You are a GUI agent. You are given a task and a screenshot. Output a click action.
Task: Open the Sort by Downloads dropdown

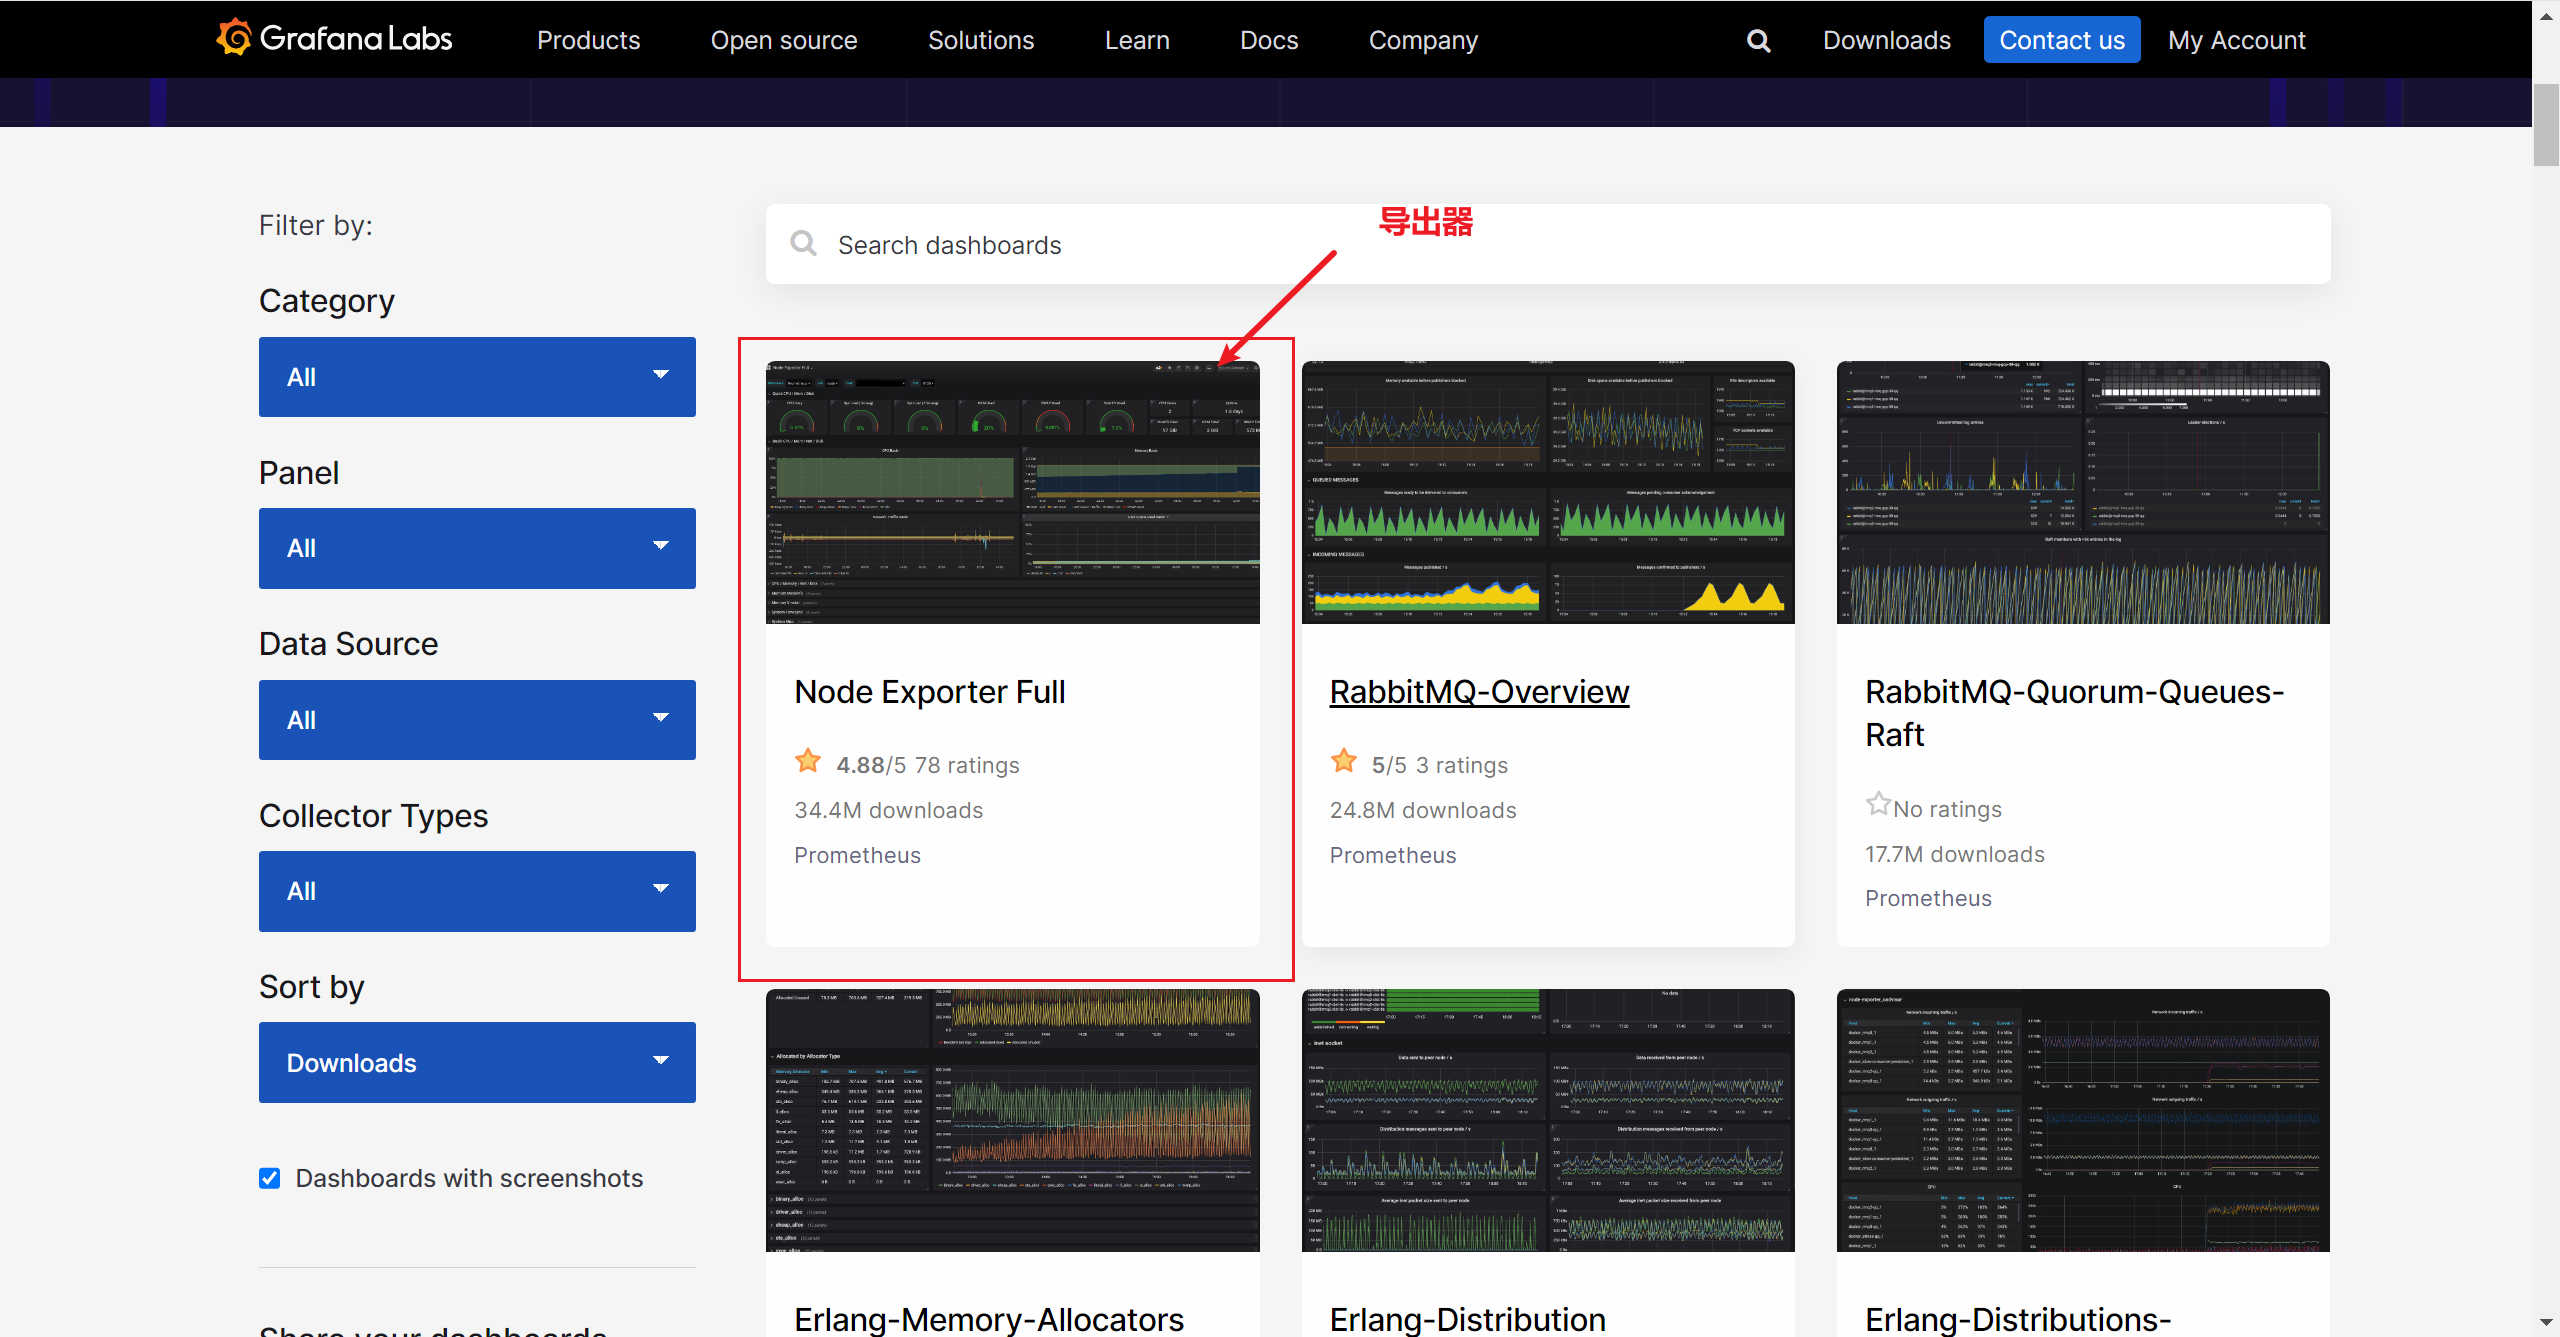477,1062
